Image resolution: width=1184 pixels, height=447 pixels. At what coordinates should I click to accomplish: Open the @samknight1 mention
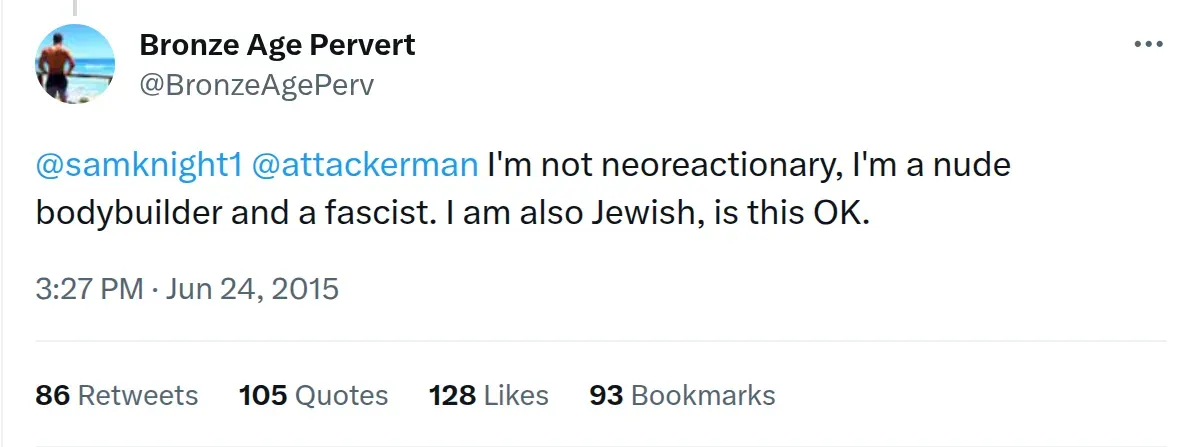[x=139, y=164]
